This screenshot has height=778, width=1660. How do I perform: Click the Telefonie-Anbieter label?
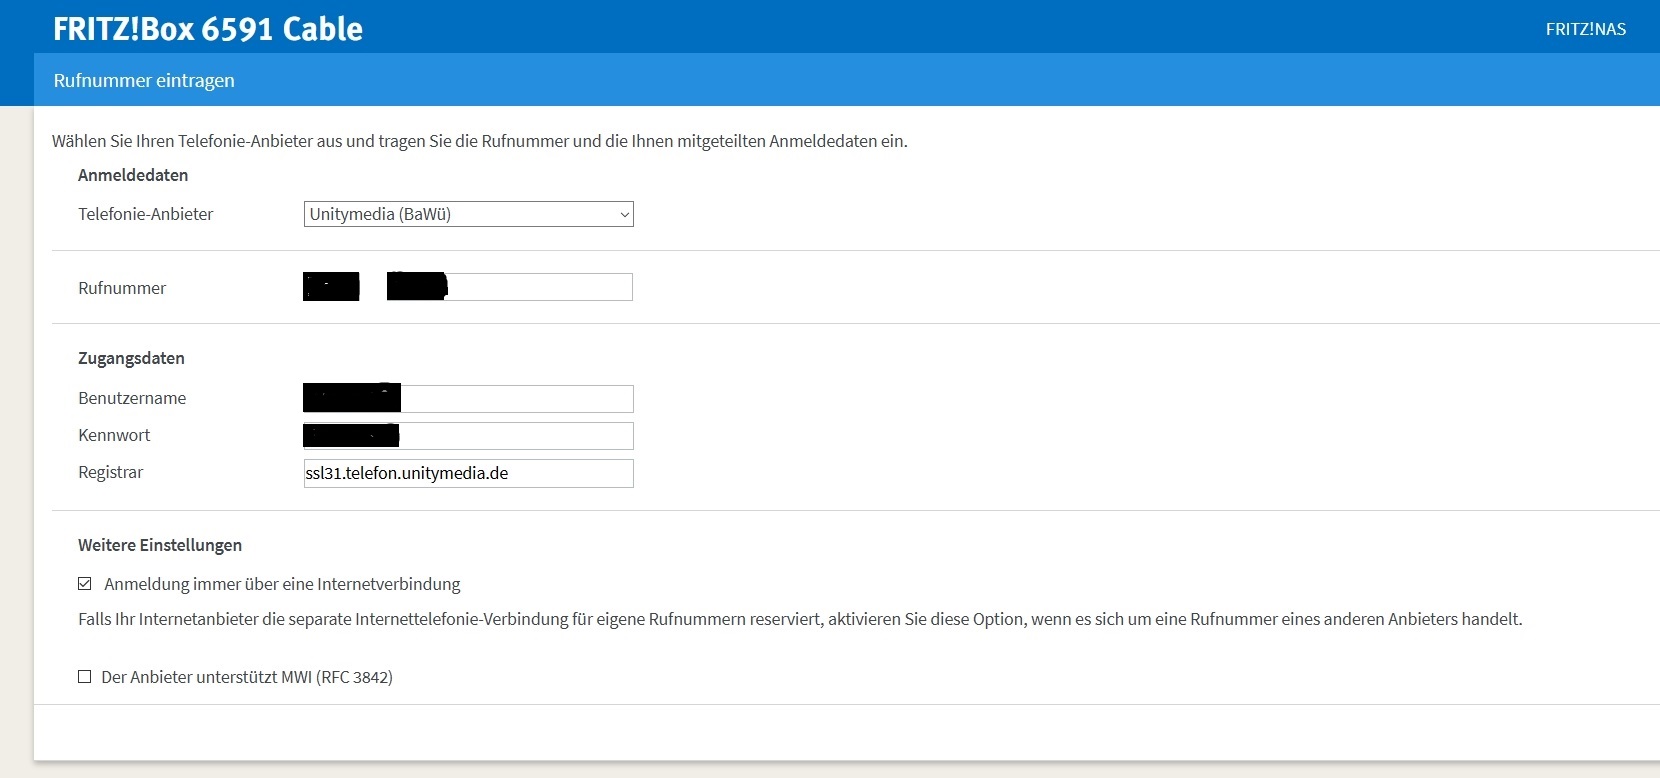click(146, 214)
